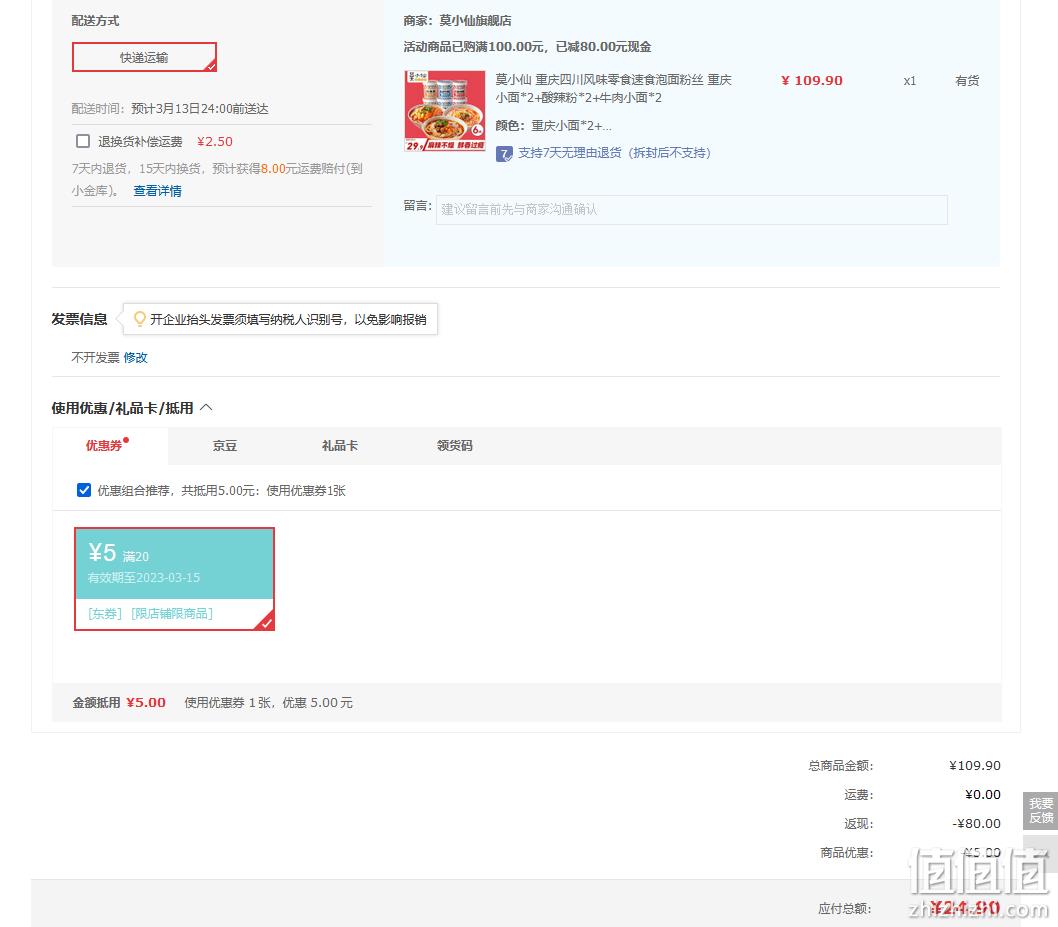The image size is (1058, 927).
Task: Click the 7-day return badge icon
Action: click(504, 154)
